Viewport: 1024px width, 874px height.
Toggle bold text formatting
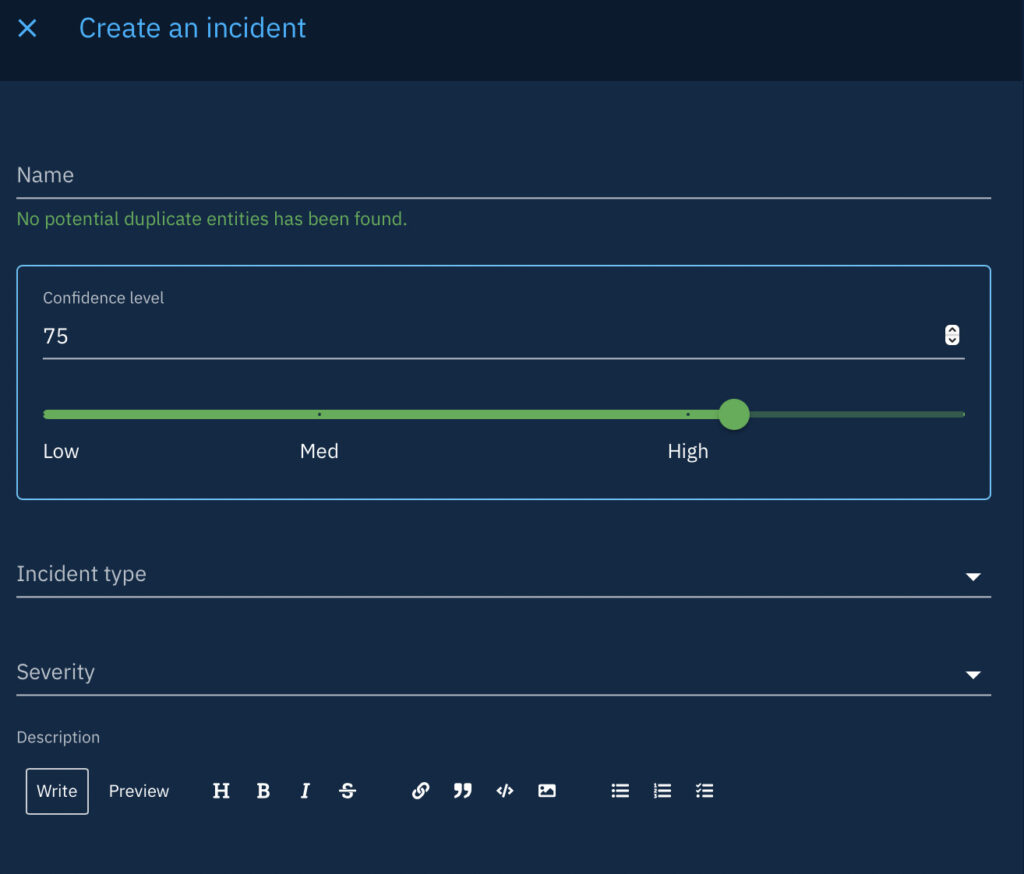(x=263, y=791)
